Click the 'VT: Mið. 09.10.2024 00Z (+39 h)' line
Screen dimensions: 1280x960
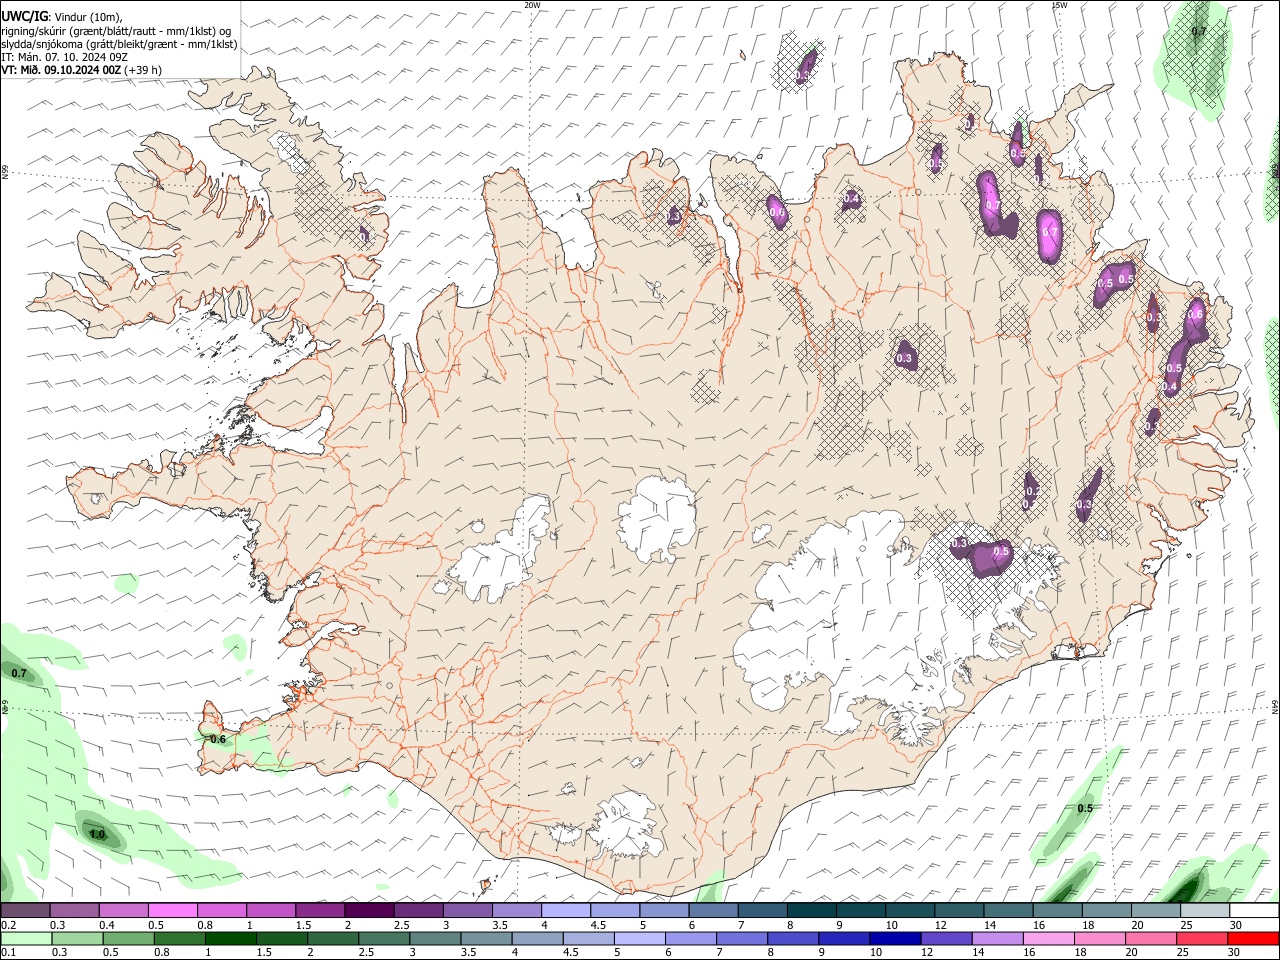[82, 70]
